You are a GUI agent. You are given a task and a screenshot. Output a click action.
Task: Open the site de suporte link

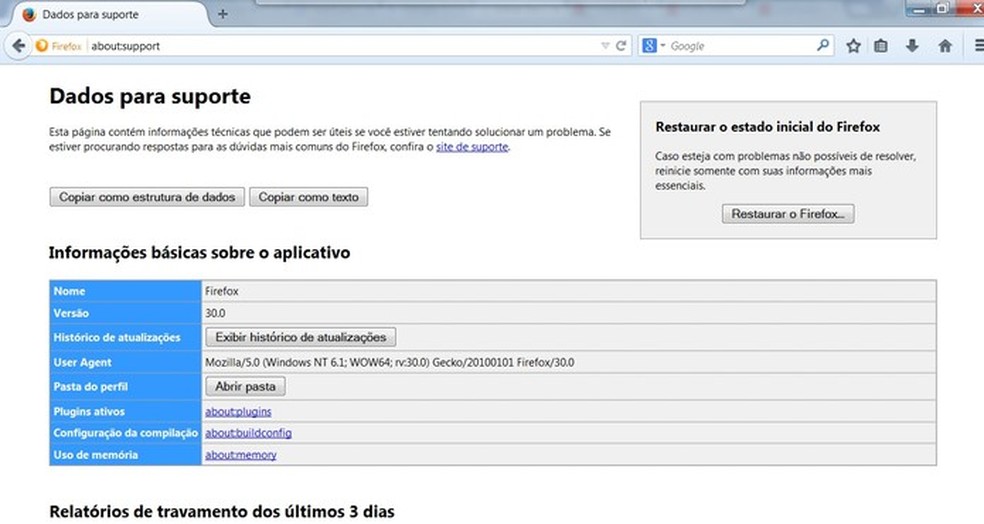click(x=472, y=147)
